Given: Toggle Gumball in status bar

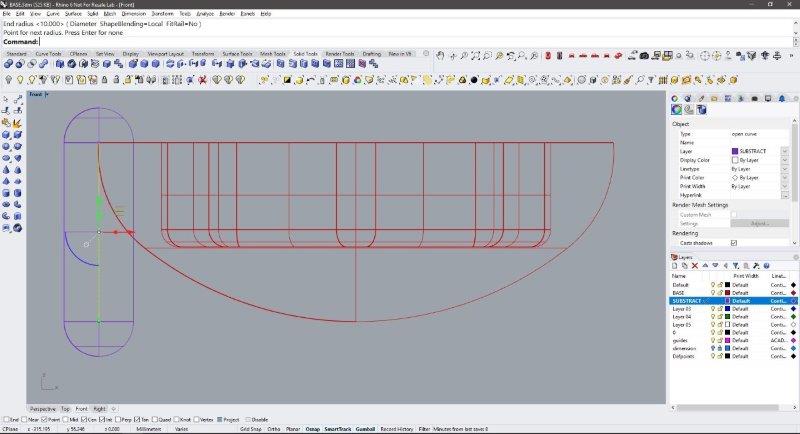Looking at the screenshot, I should (x=365, y=429).
